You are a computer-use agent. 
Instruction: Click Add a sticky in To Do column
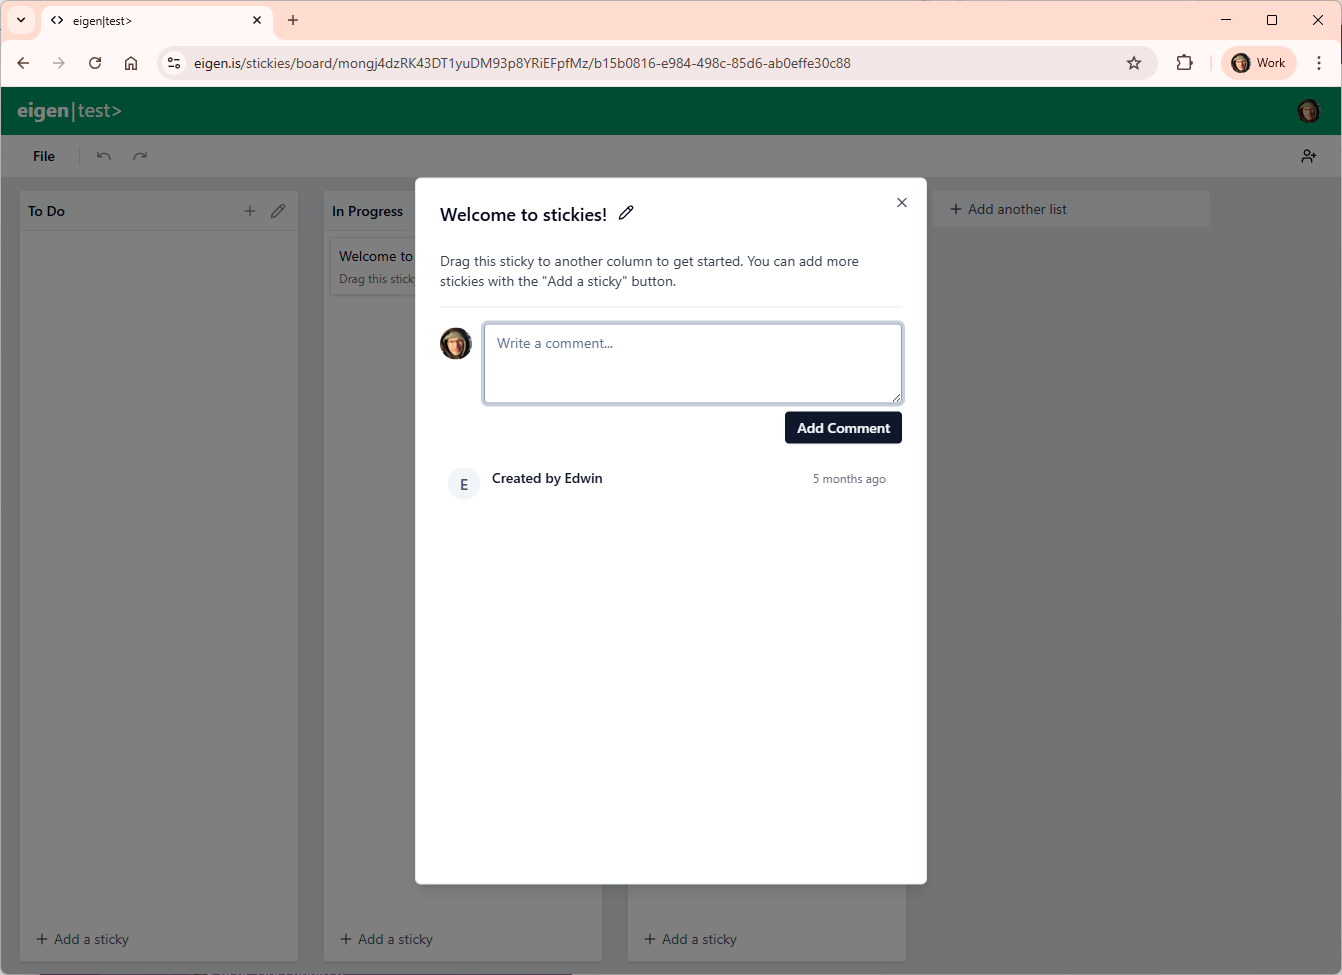click(x=83, y=939)
